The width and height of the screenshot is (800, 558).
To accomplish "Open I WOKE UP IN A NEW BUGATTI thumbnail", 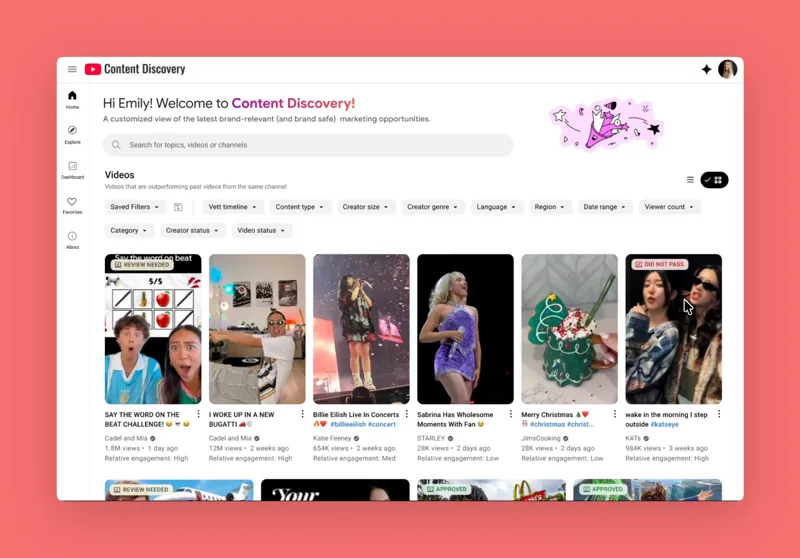I will [257, 329].
